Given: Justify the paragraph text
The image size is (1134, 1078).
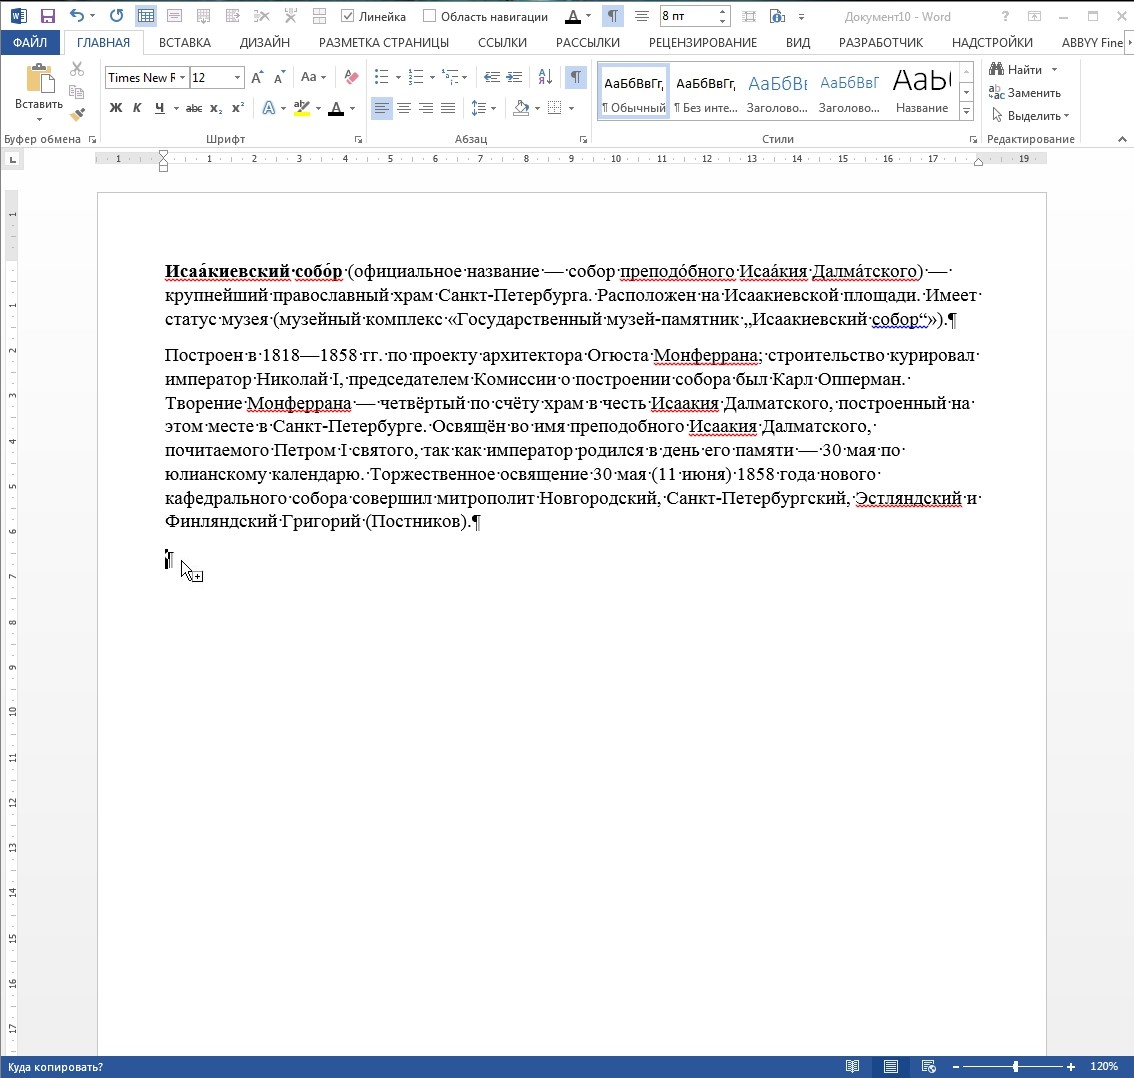Looking at the screenshot, I should pyautogui.click(x=448, y=108).
